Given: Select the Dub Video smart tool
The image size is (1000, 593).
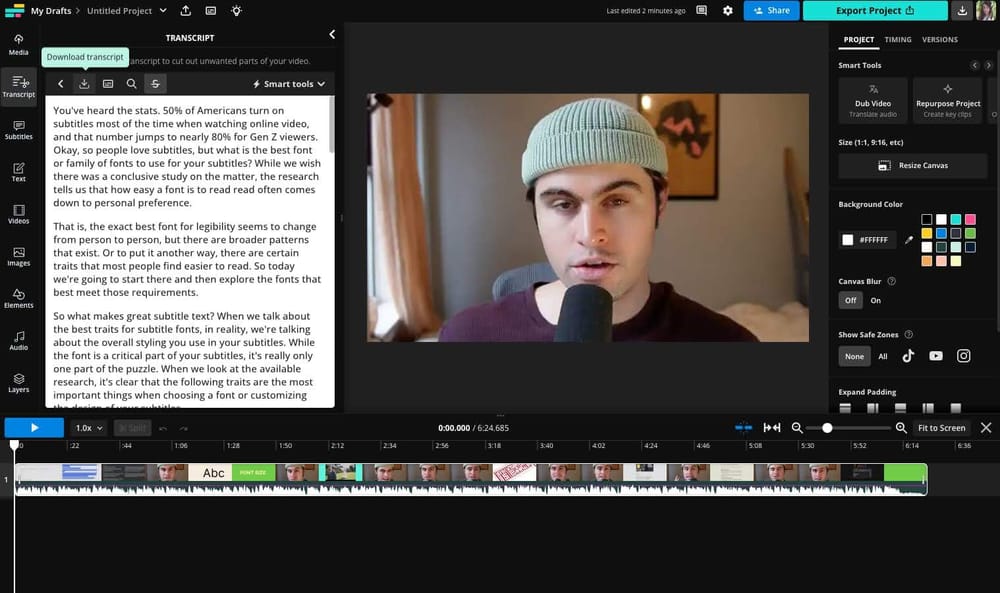Looking at the screenshot, I should 872,99.
